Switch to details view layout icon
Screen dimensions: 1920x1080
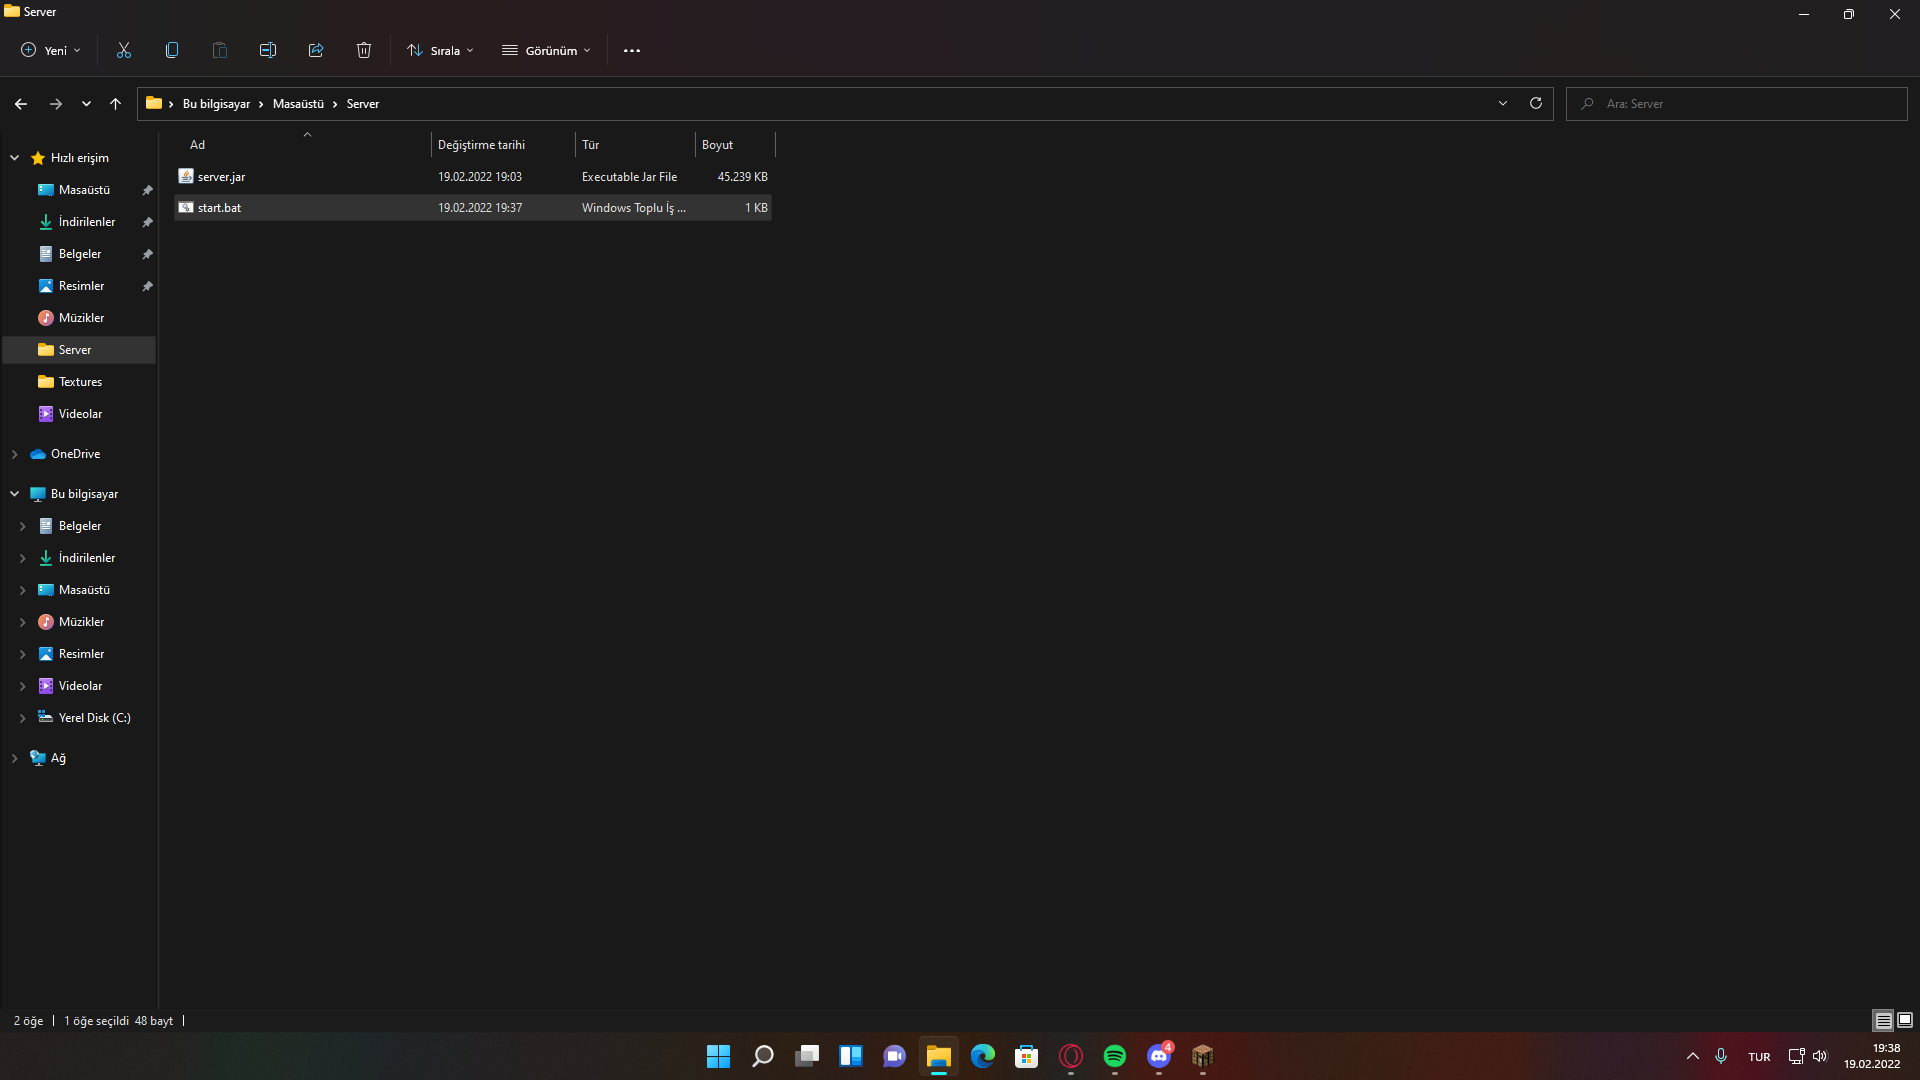(x=1883, y=1020)
